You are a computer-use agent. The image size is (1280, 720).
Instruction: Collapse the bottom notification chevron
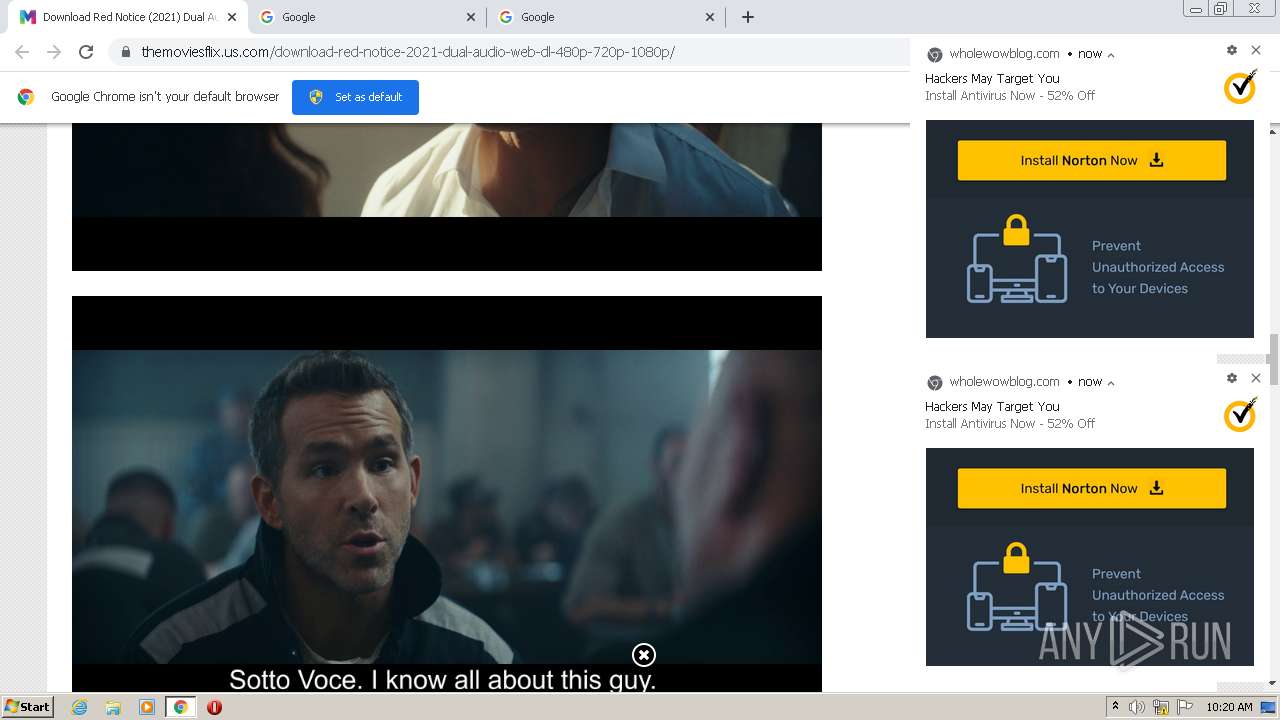[1111, 383]
